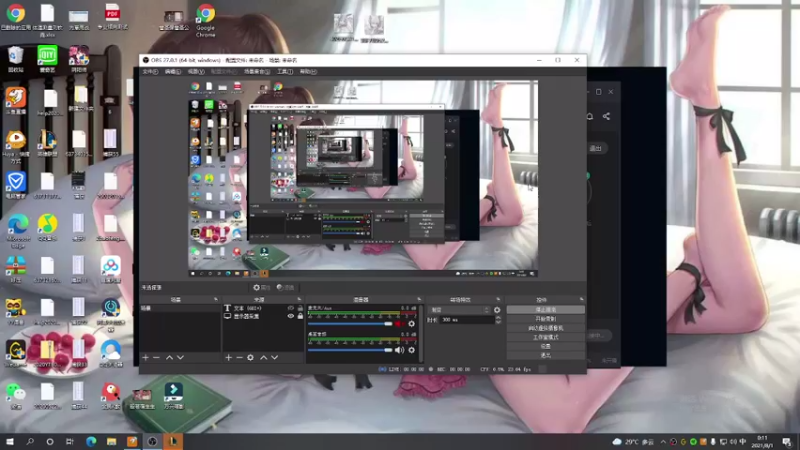
Task: Click the Exit button in Controls
Action: tap(545, 355)
